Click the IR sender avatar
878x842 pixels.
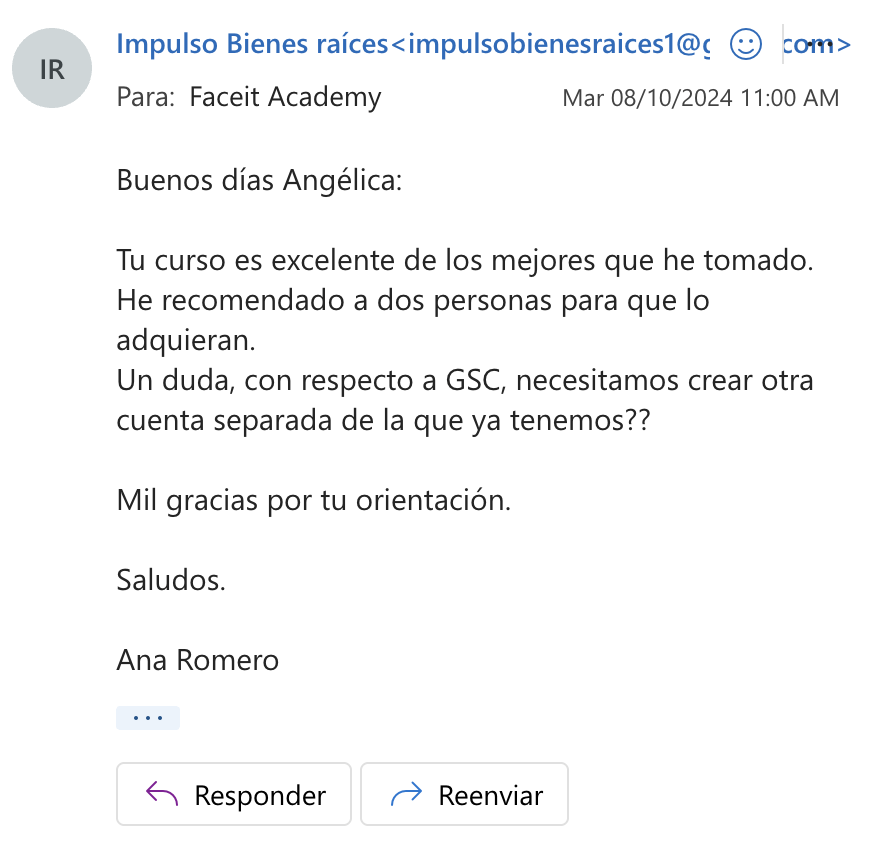51,68
